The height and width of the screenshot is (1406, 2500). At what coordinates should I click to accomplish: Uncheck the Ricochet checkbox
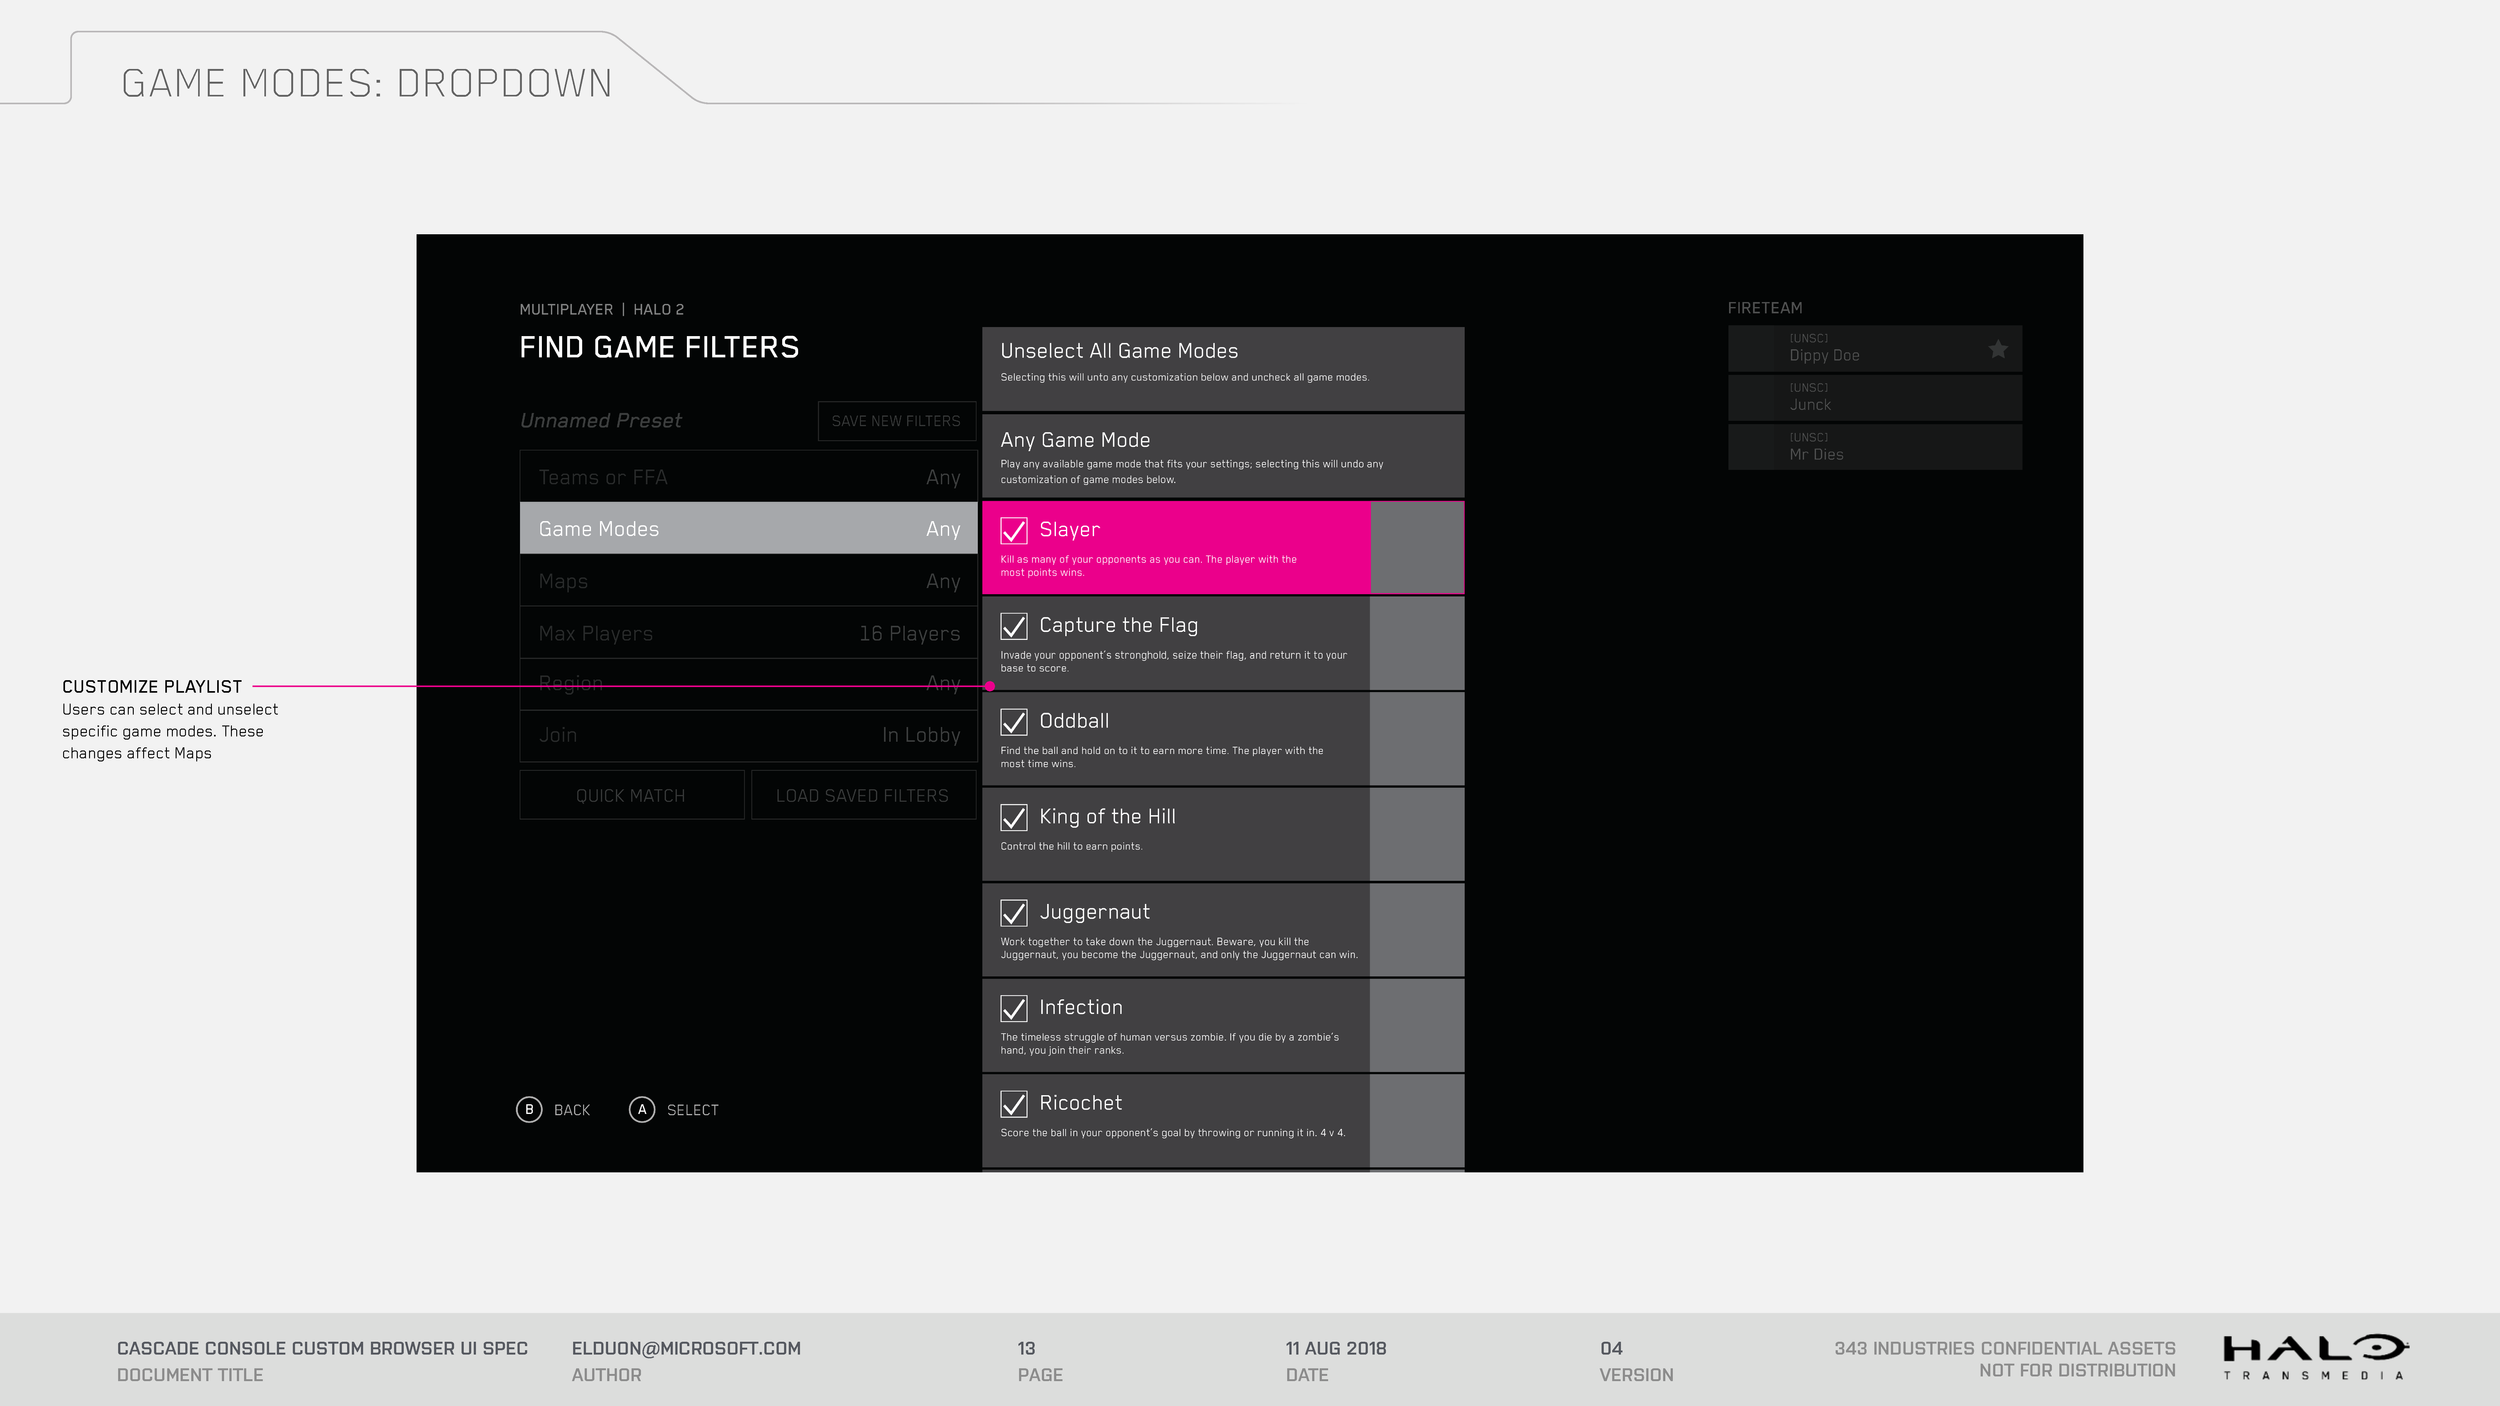(1014, 1104)
